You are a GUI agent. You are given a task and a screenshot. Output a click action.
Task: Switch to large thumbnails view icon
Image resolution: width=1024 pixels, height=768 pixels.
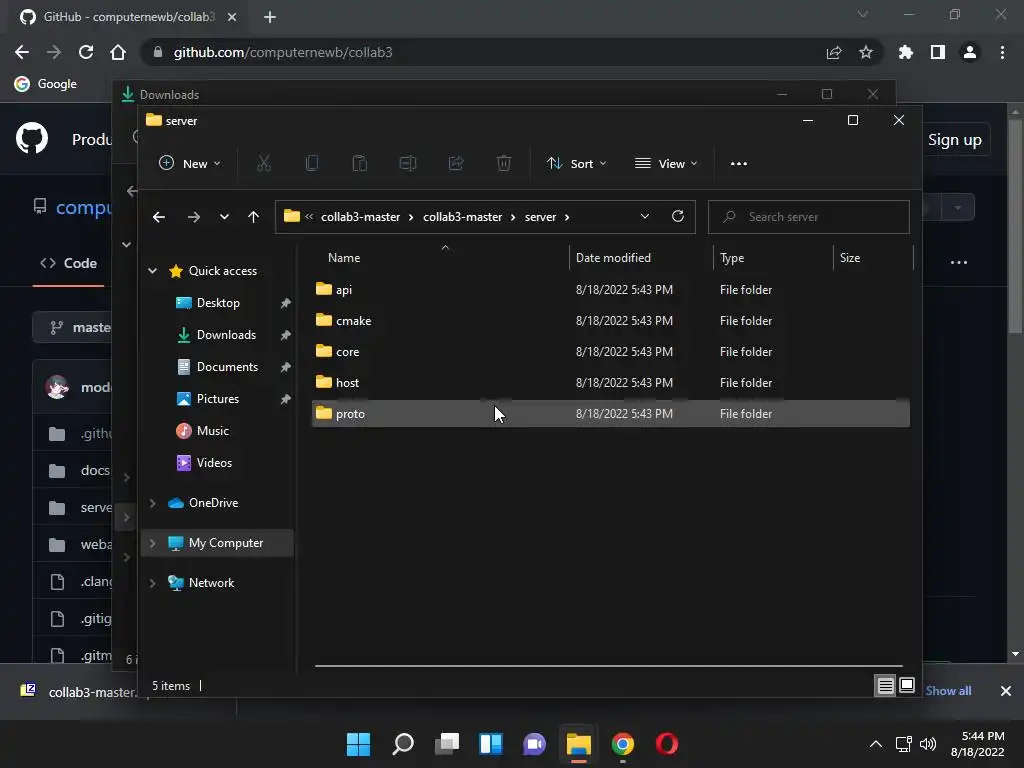[x=907, y=685]
